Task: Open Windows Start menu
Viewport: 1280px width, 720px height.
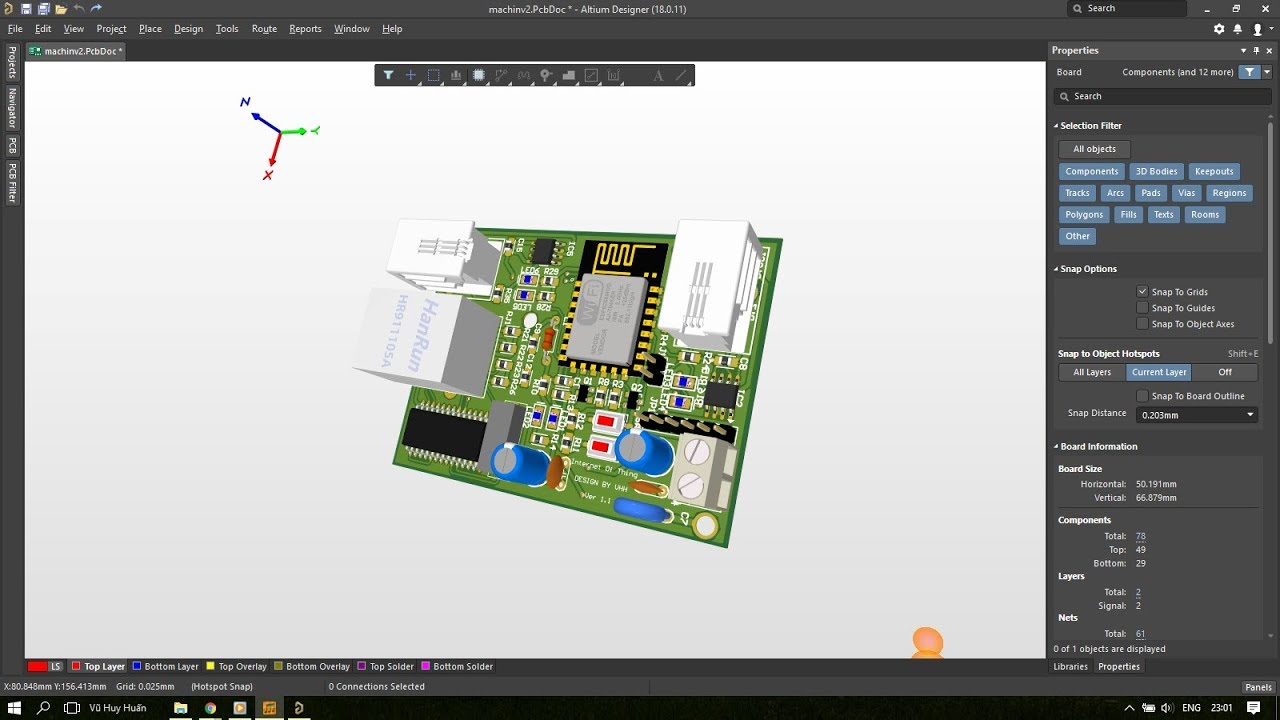Action: [15, 708]
